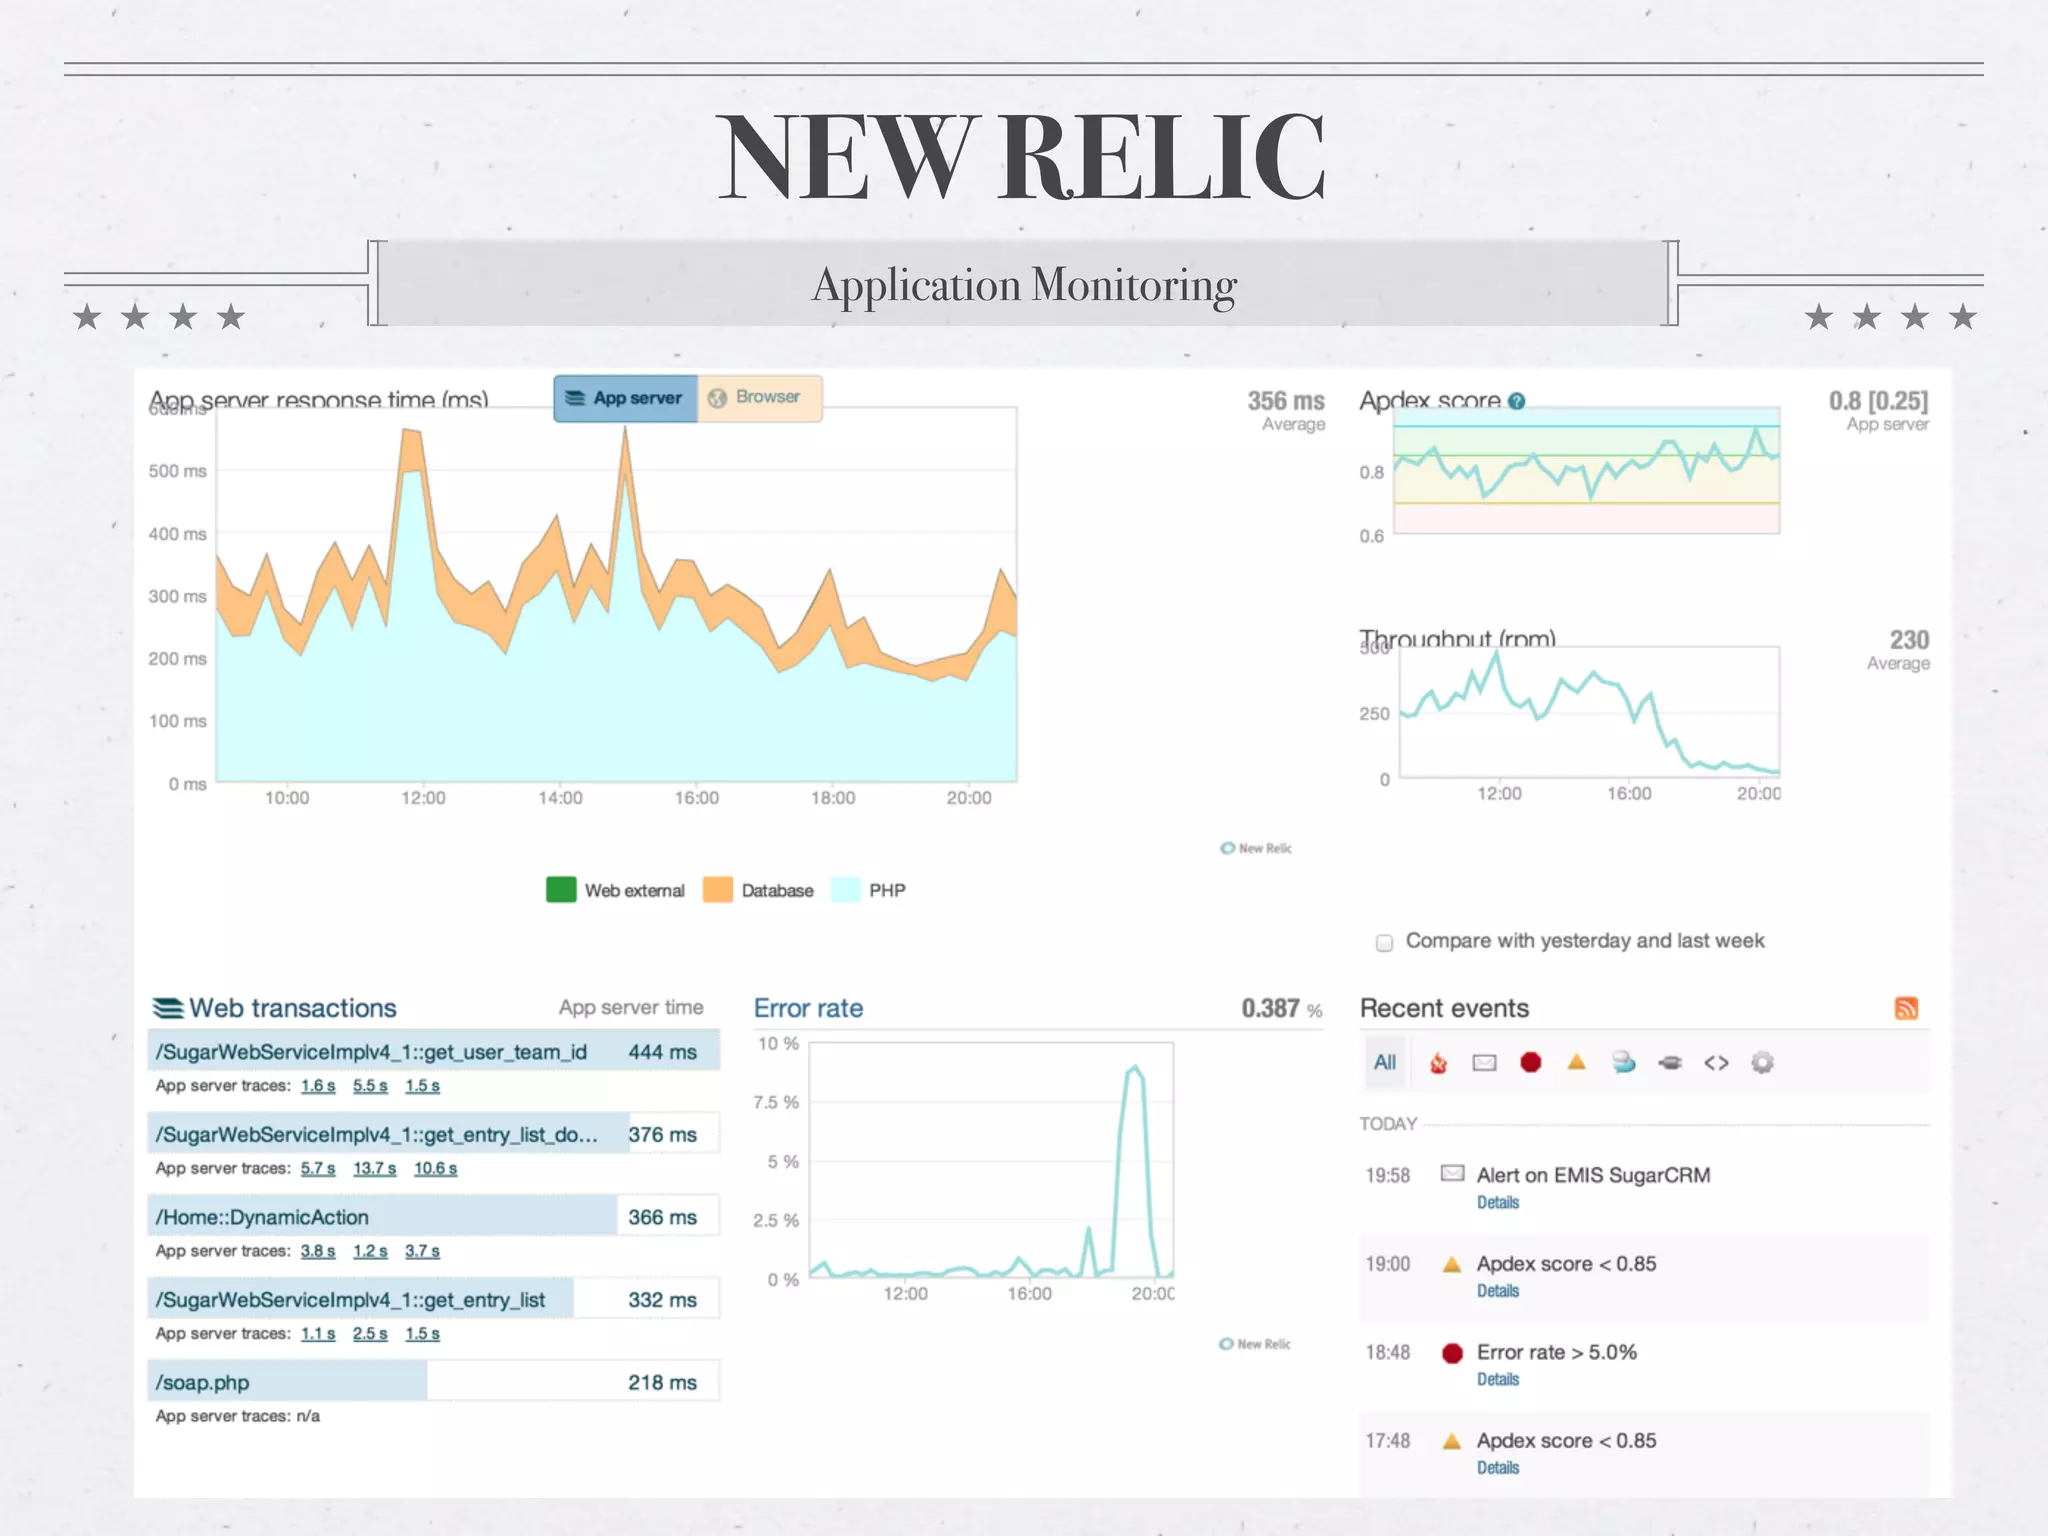The height and width of the screenshot is (1536, 2048).
Task: Open the /Home::DynamicAction transaction row
Action: click(x=261, y=1217)
